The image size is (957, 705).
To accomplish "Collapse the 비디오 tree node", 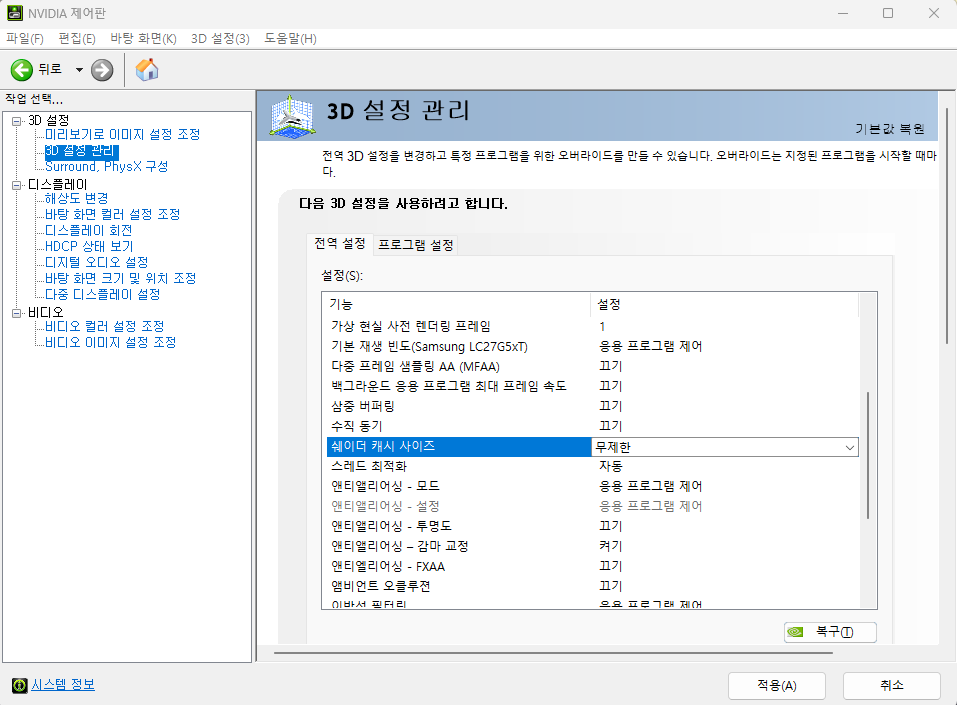I will [x=16, y=313].
